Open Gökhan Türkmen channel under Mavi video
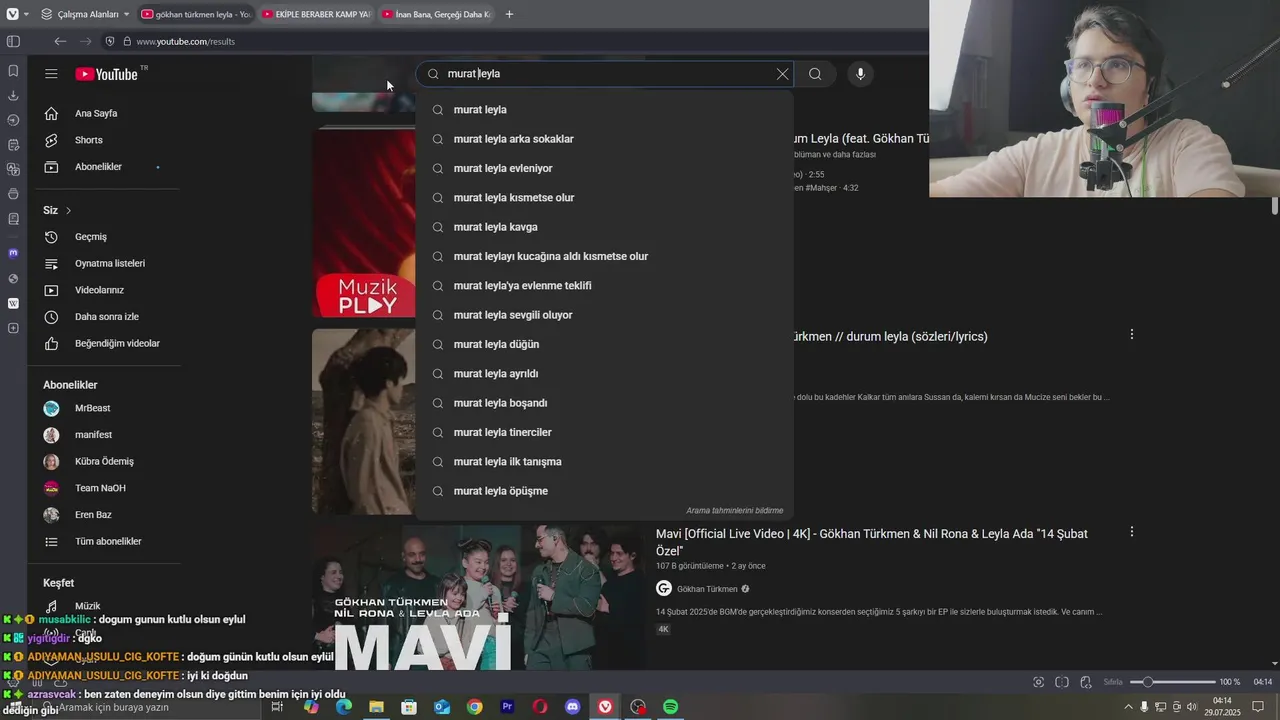 [707, 589]
